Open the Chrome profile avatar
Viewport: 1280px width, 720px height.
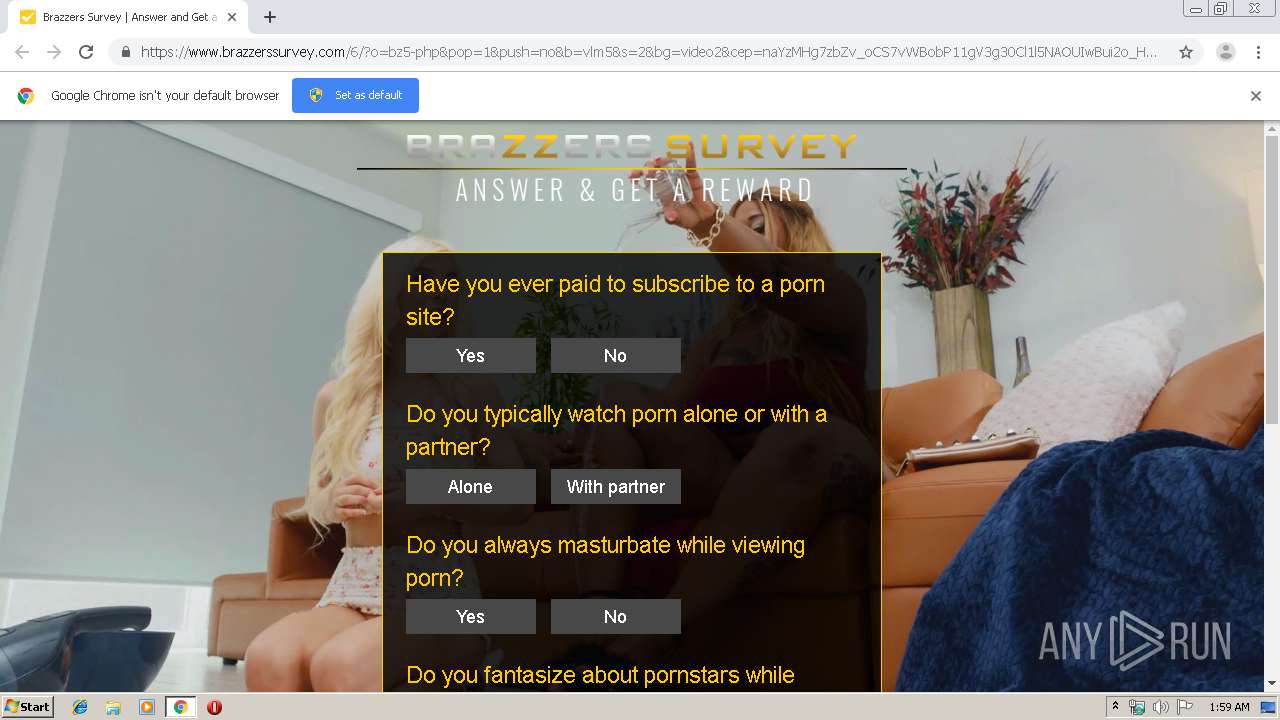1226,52
